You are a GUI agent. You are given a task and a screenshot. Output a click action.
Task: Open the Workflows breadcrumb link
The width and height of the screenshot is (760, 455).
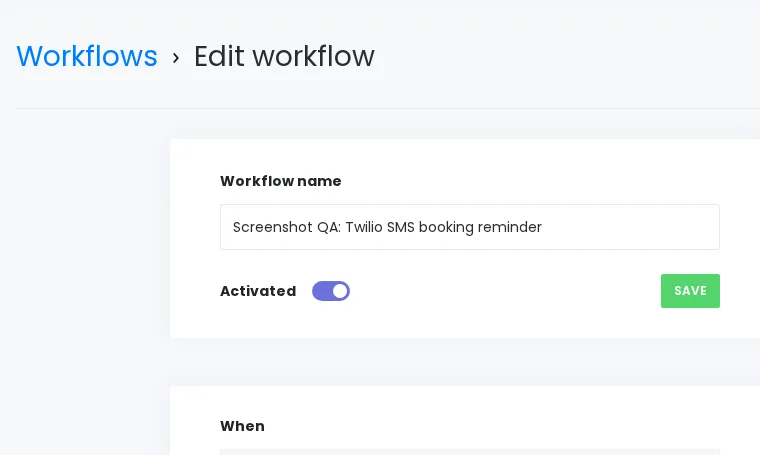pyautogui.click(x=87, y=56)
